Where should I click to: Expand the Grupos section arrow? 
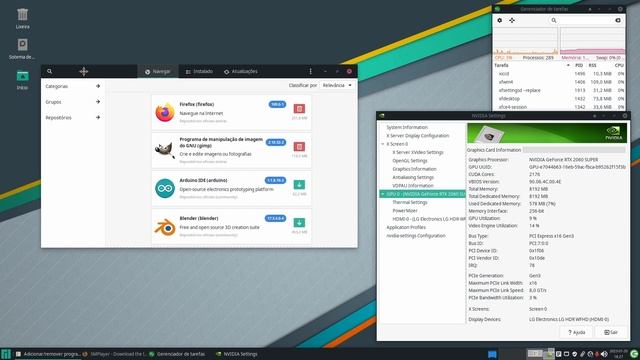tap(98, 102)
